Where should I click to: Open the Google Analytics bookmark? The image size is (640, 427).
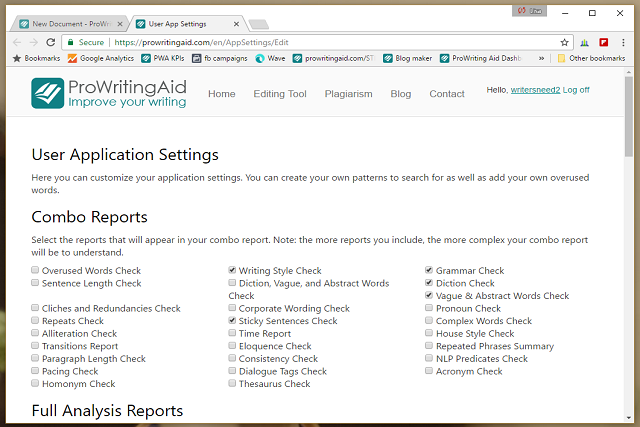point(100,58)
